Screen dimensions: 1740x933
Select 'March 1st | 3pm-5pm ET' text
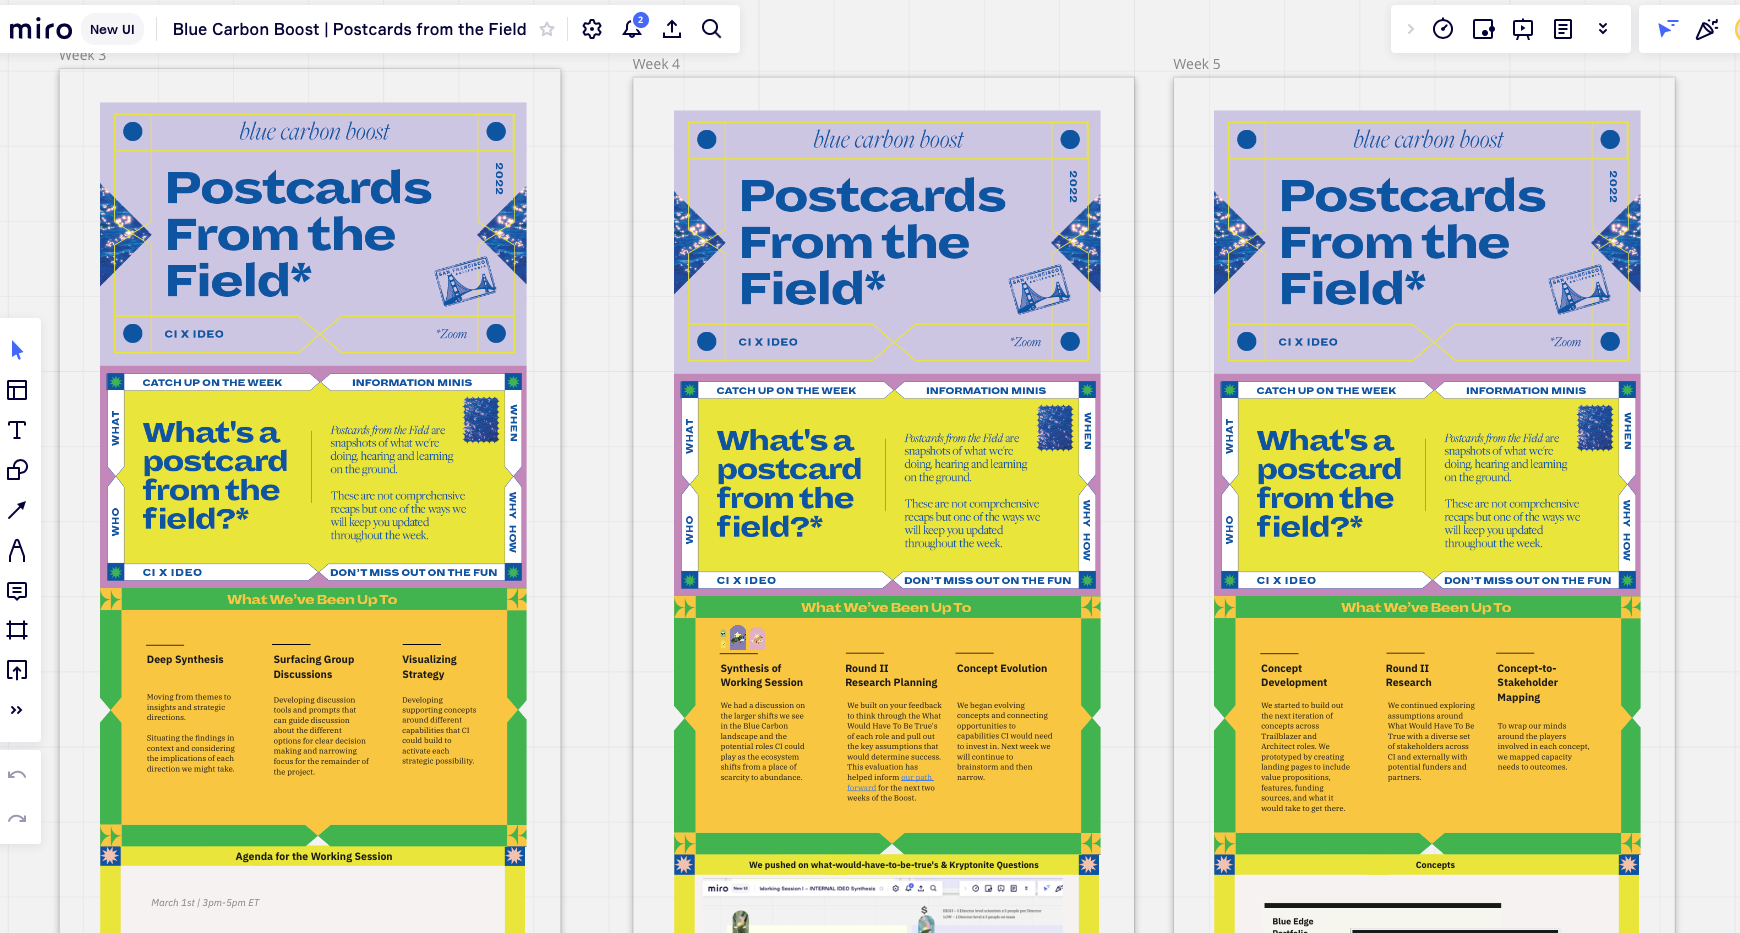(205, 902)
